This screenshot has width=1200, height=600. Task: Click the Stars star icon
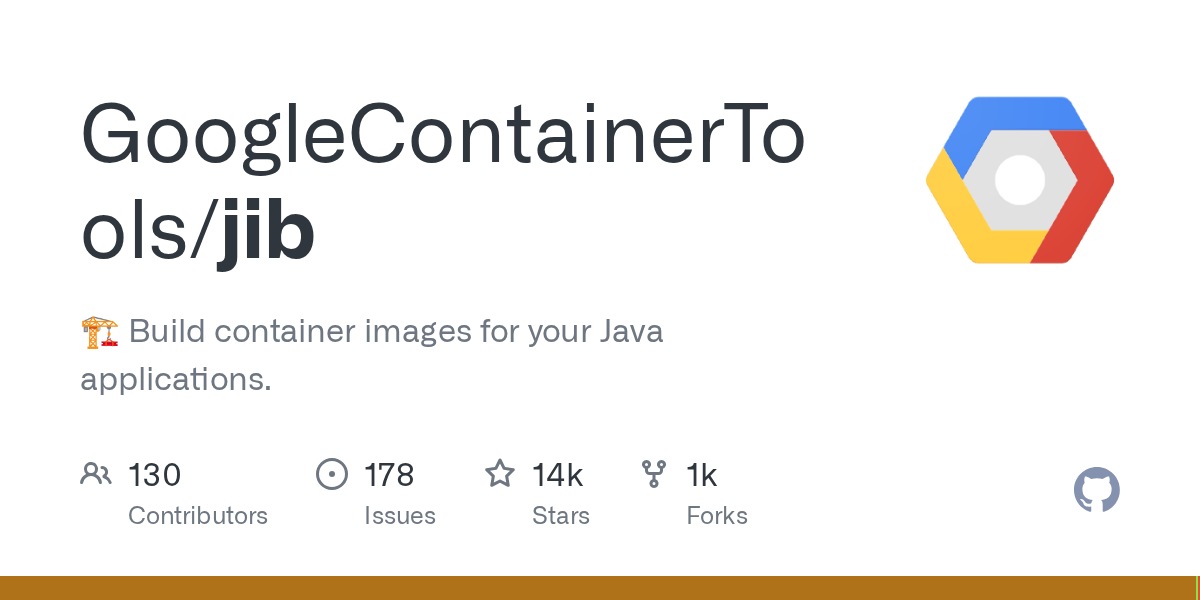point(500,472)
